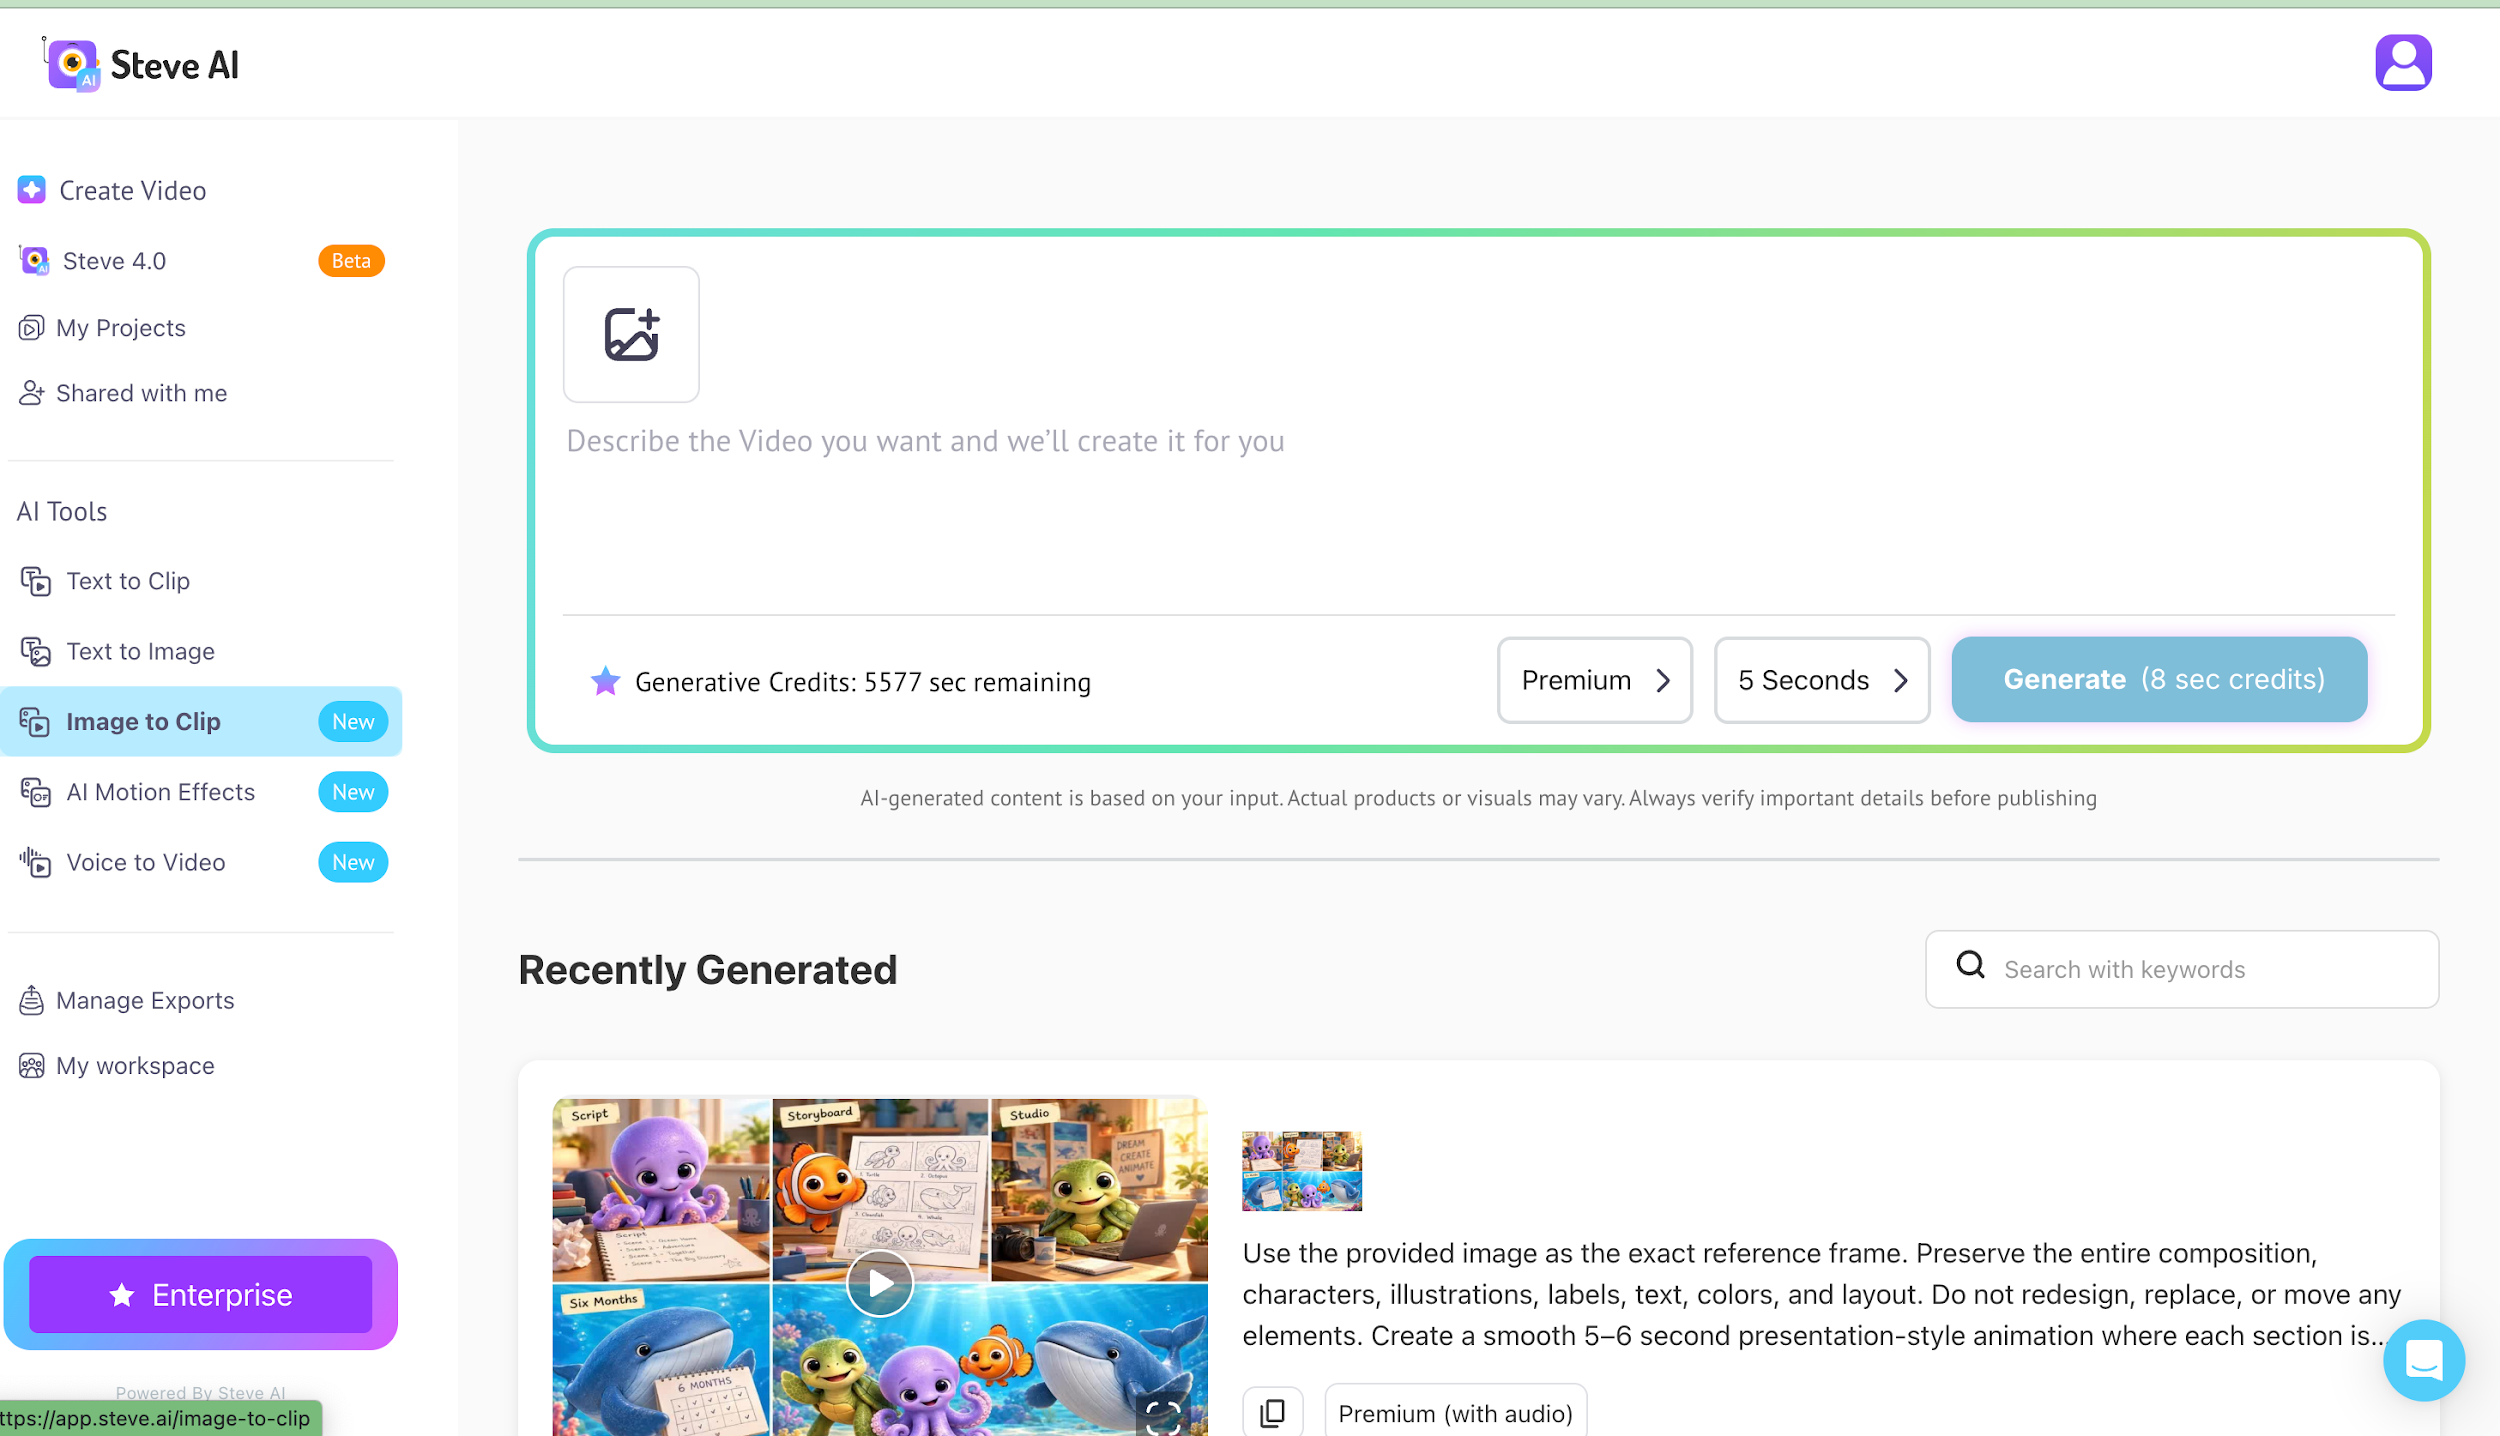Click the Recently Generated heading

coord(707,969)
